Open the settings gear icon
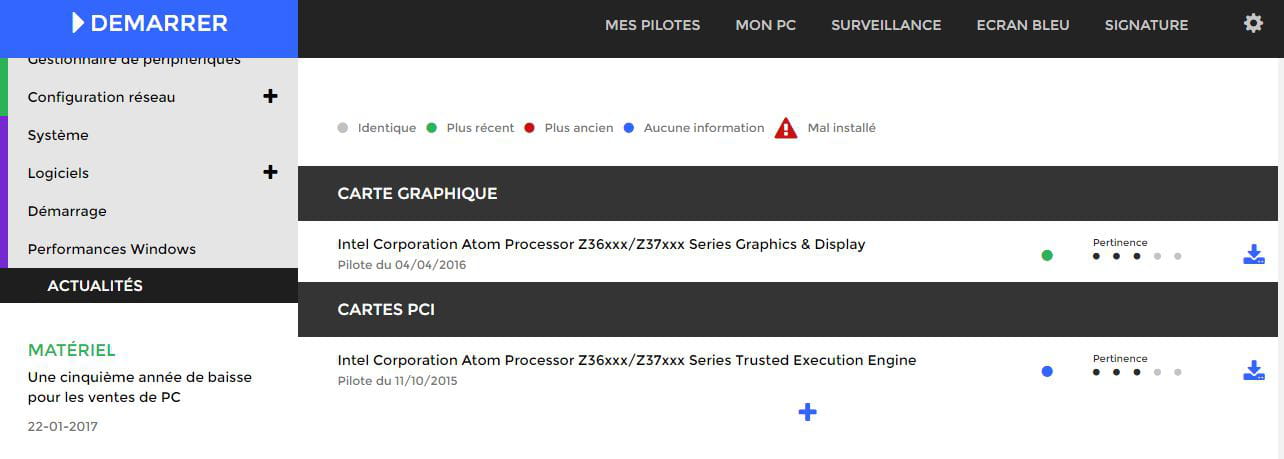The height and width of the screenshot is (459, 1284). [1253, 23]
